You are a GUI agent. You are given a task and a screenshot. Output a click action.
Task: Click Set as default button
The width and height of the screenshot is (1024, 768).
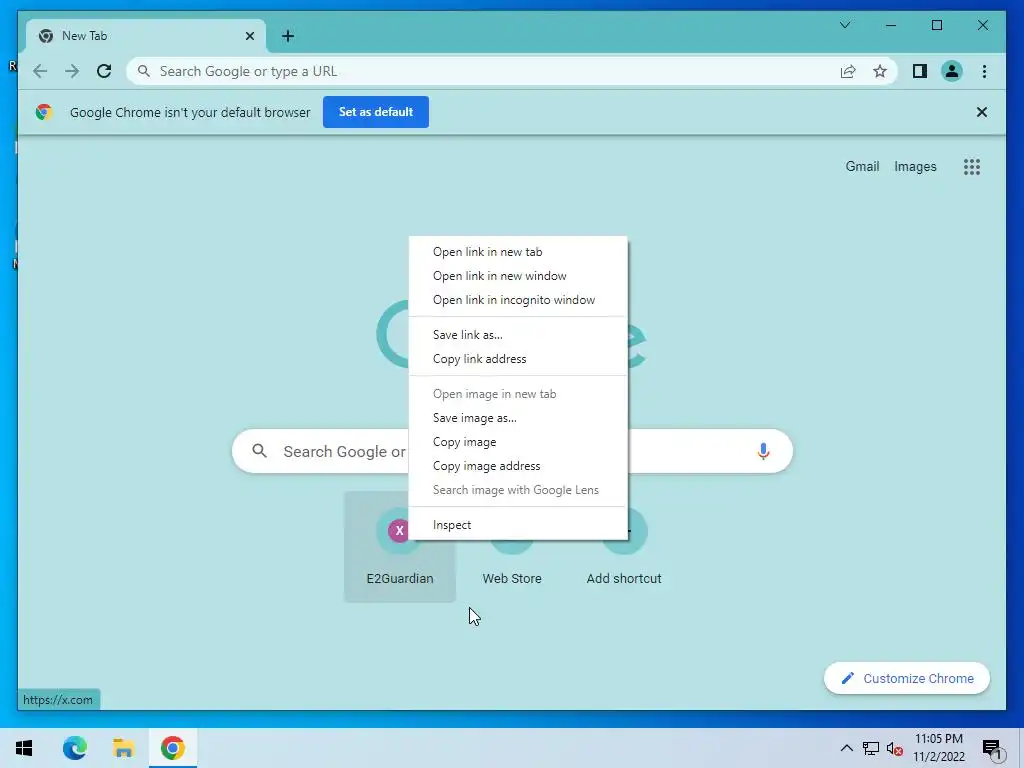pyautogui.click(x=376, y=112)
